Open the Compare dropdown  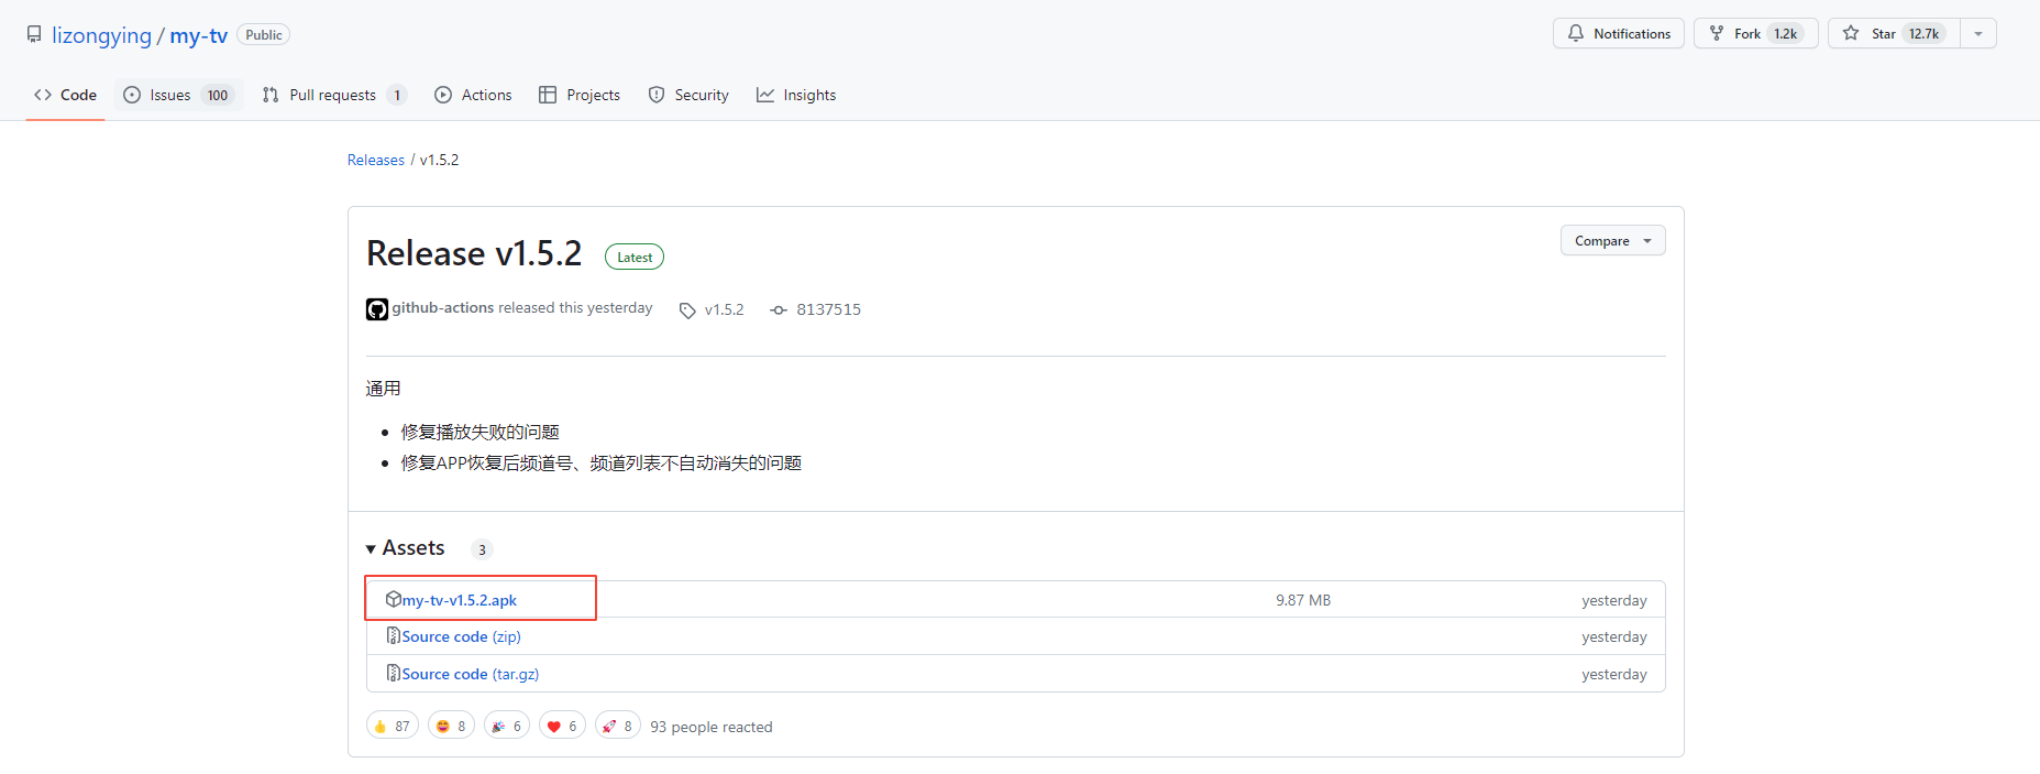tap(1612, 241)
